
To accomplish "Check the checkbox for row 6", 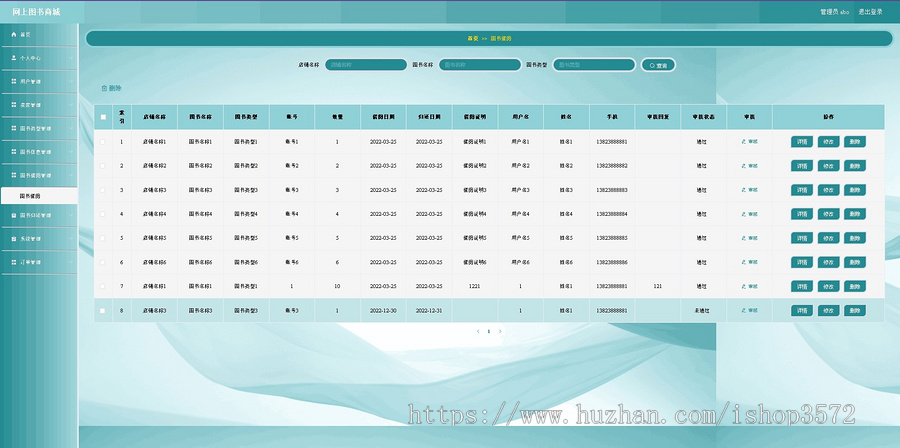I will point(103,262).
